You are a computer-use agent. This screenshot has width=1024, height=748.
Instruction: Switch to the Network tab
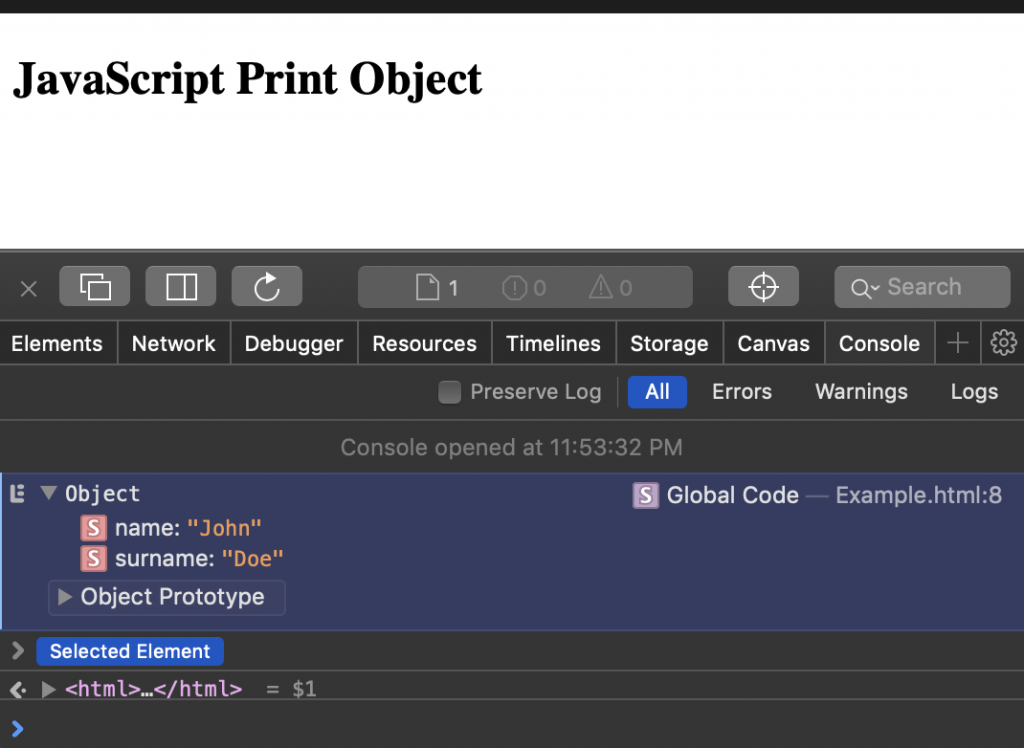173,342
